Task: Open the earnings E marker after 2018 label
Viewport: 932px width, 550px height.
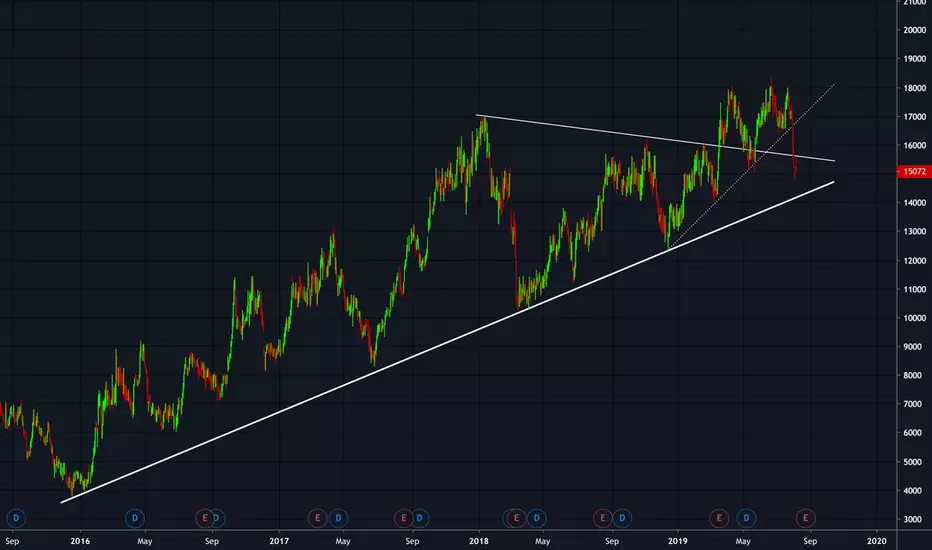Action: [516, 518]
